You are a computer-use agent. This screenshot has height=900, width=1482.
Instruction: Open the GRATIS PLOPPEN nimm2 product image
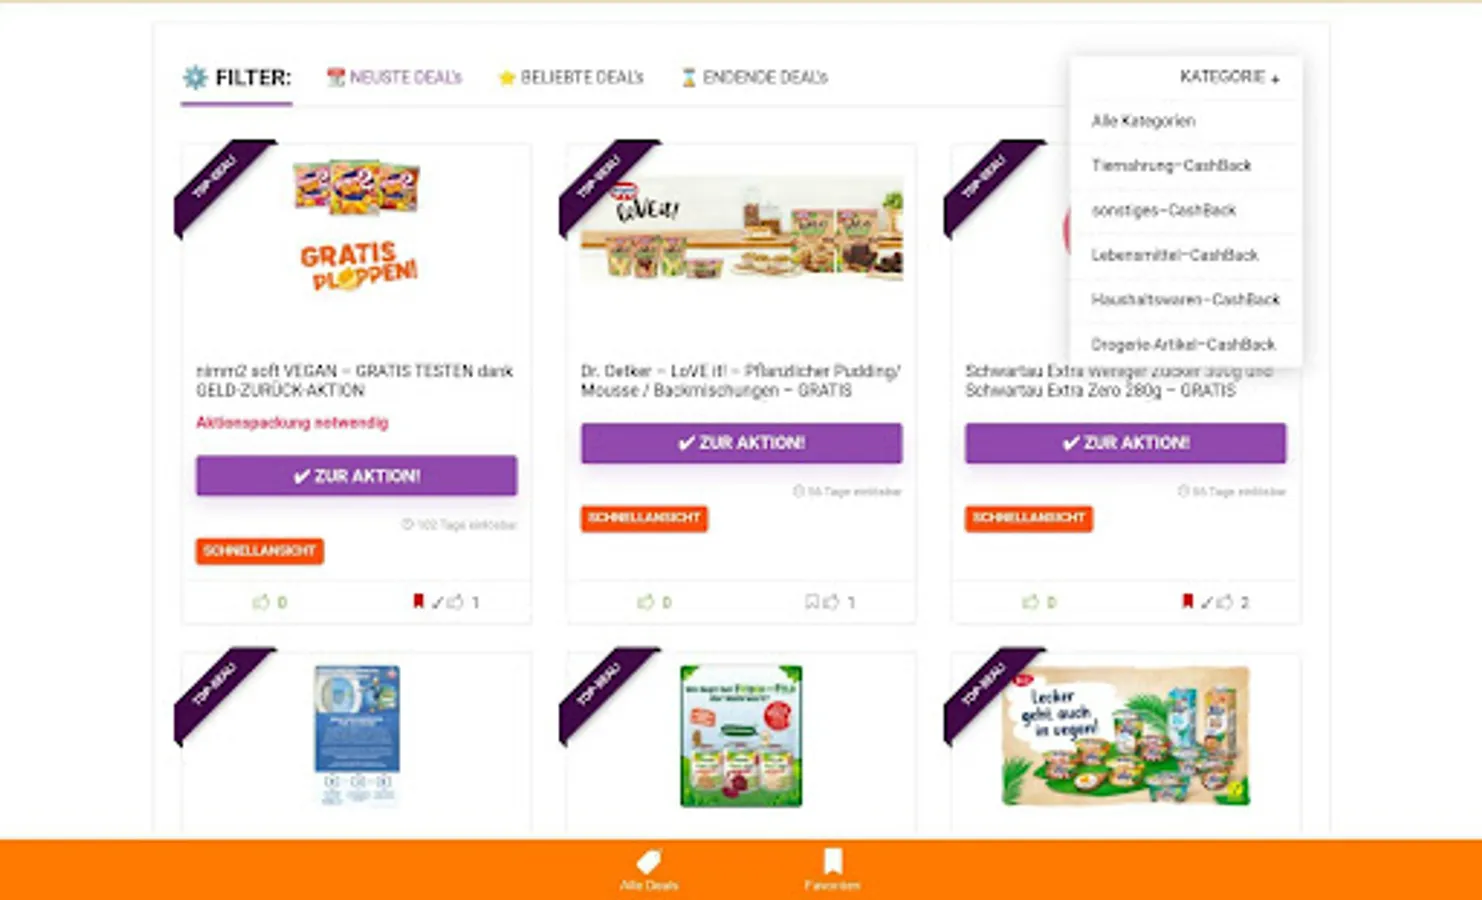357,225
